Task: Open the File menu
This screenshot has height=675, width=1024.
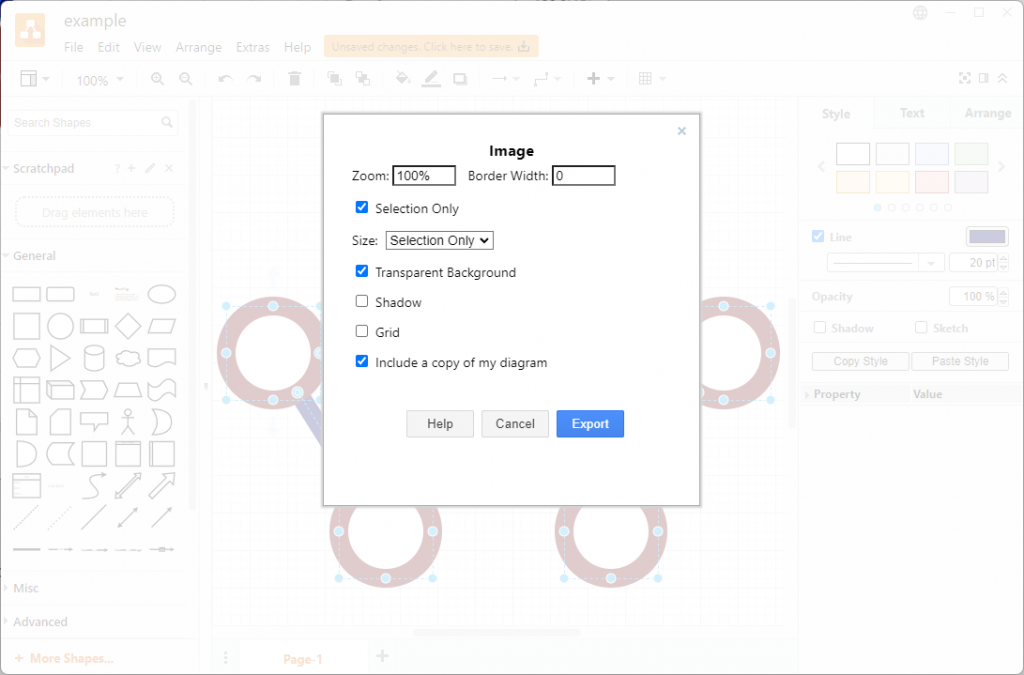Action: 73,47
